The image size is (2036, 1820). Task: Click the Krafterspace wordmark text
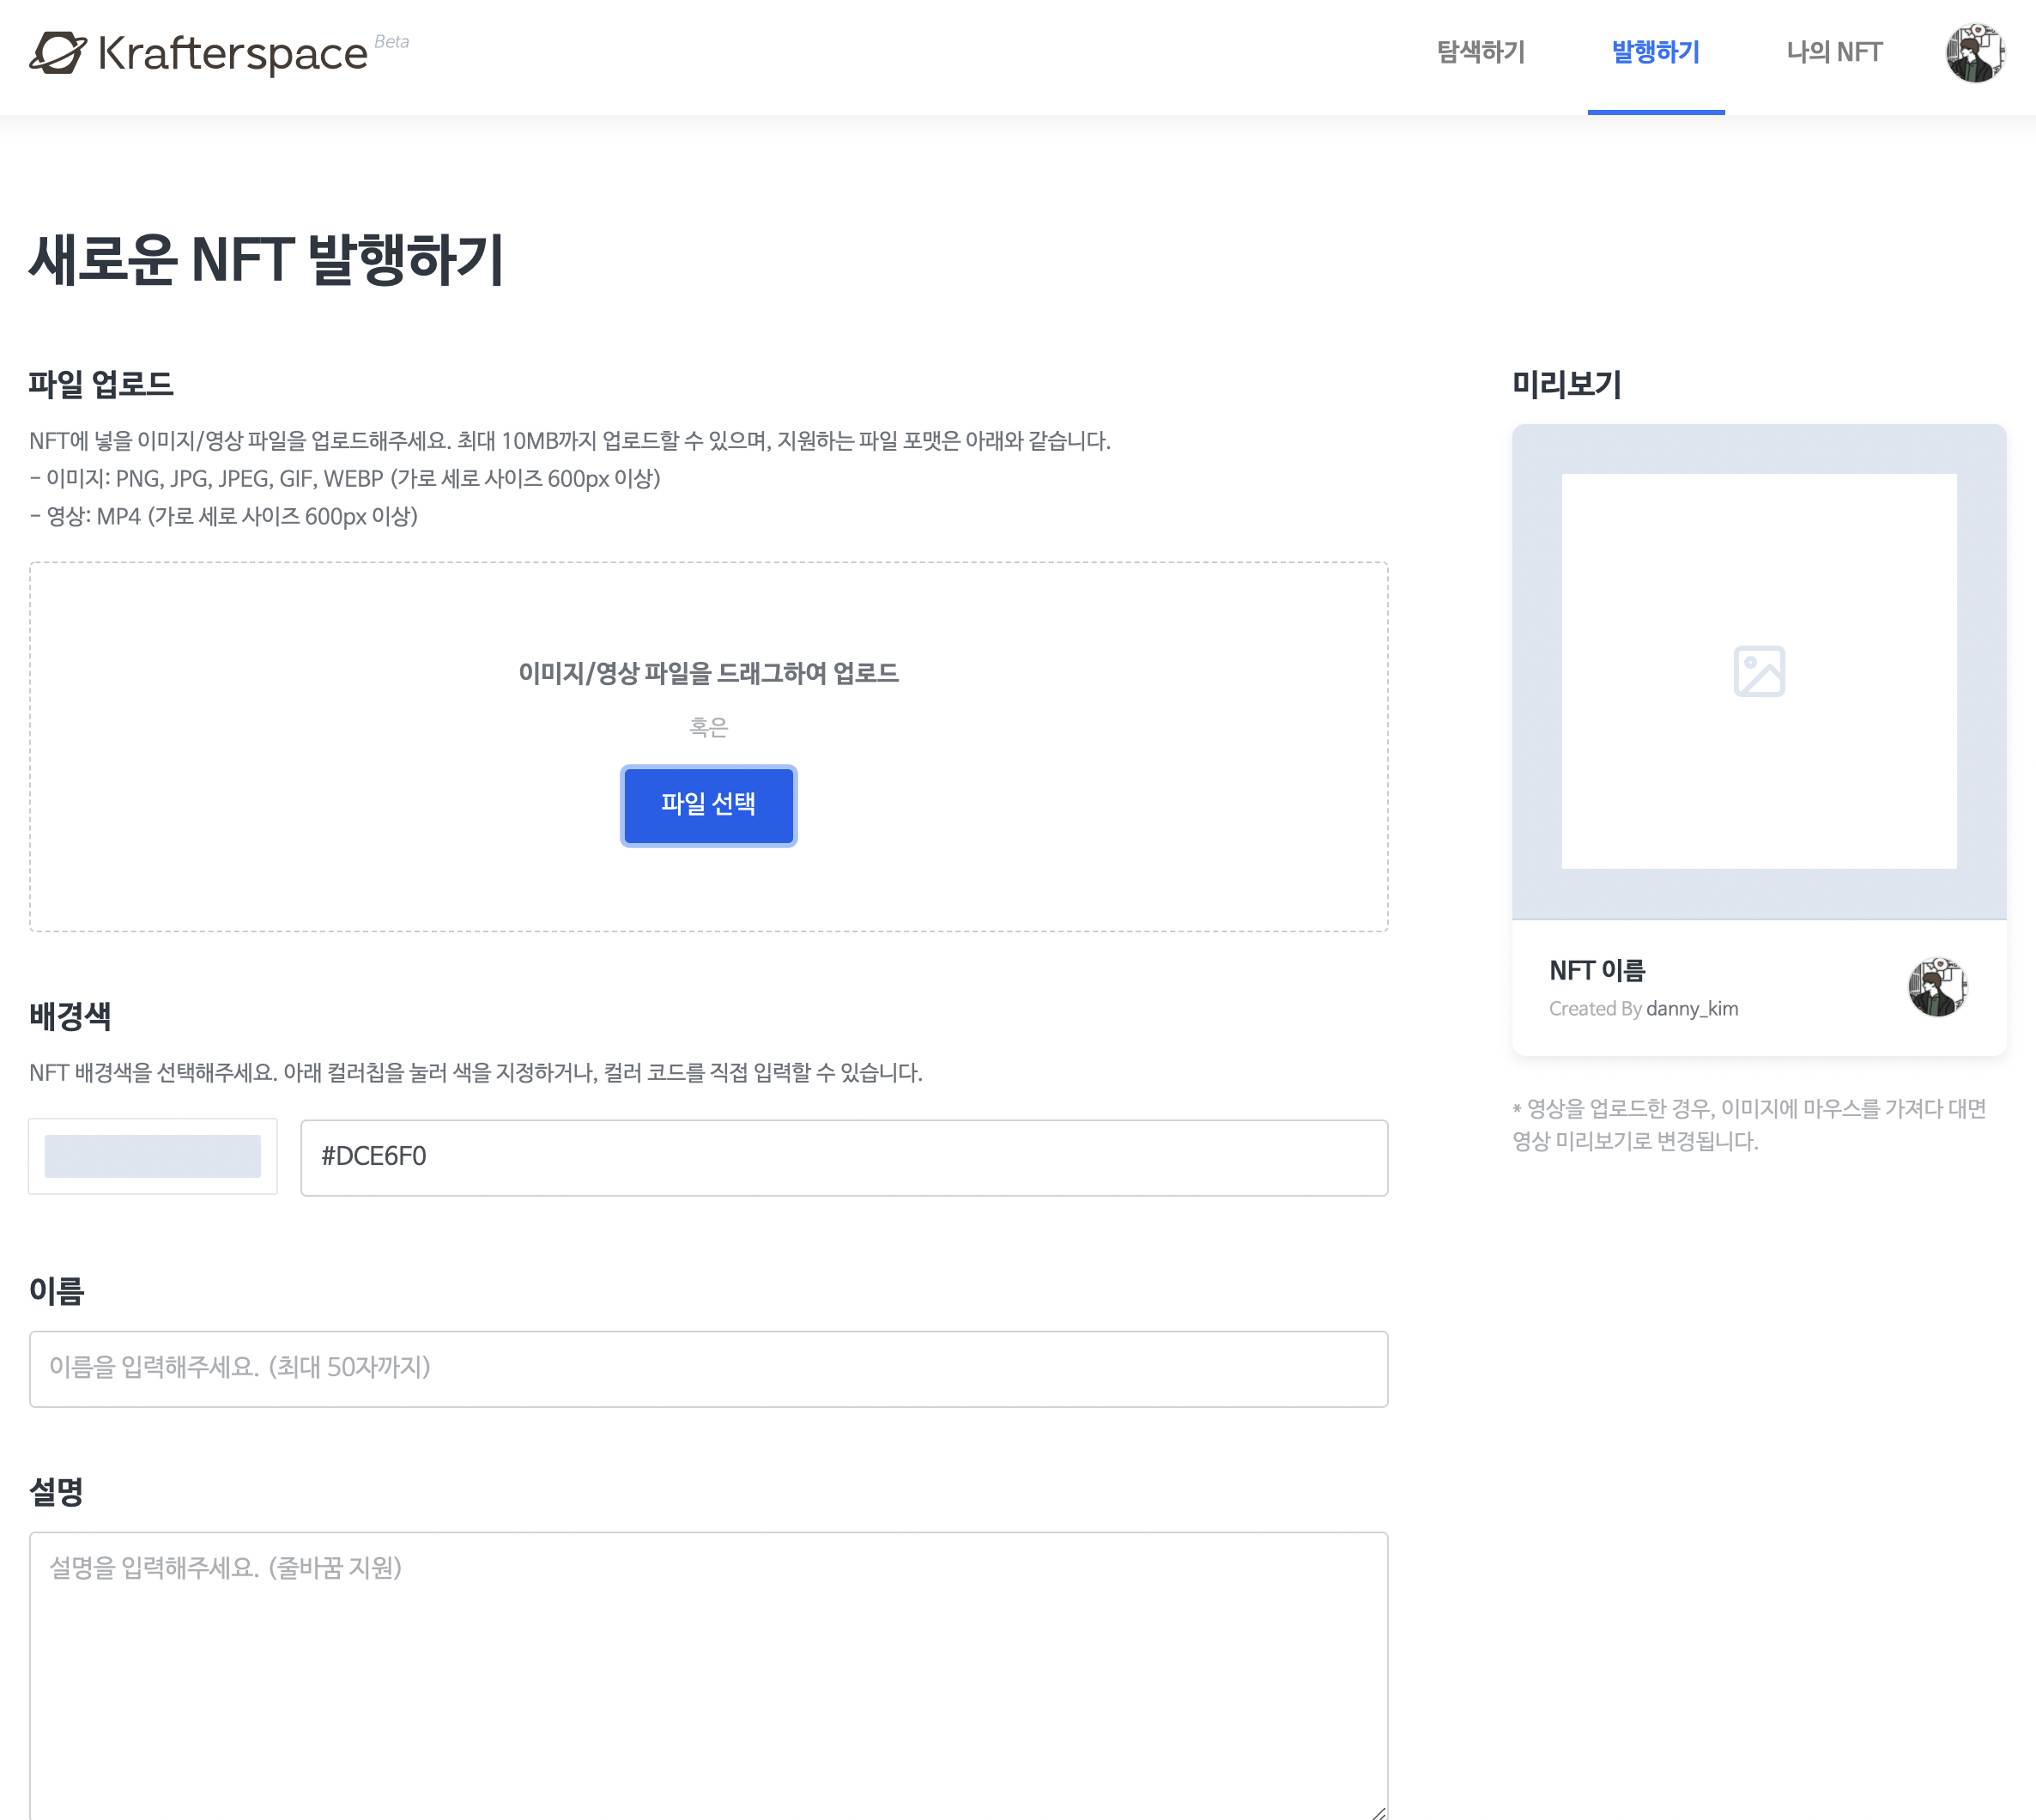(x=232, y=54)
